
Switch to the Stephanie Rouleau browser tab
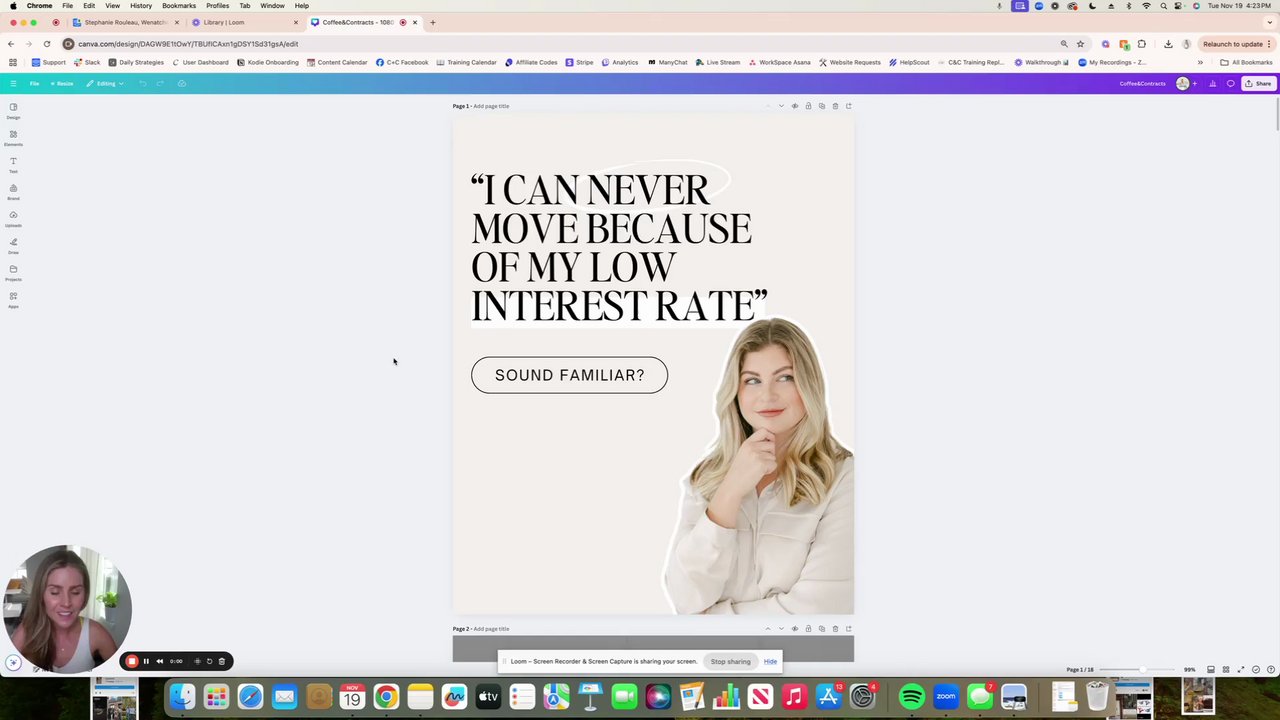125,22
